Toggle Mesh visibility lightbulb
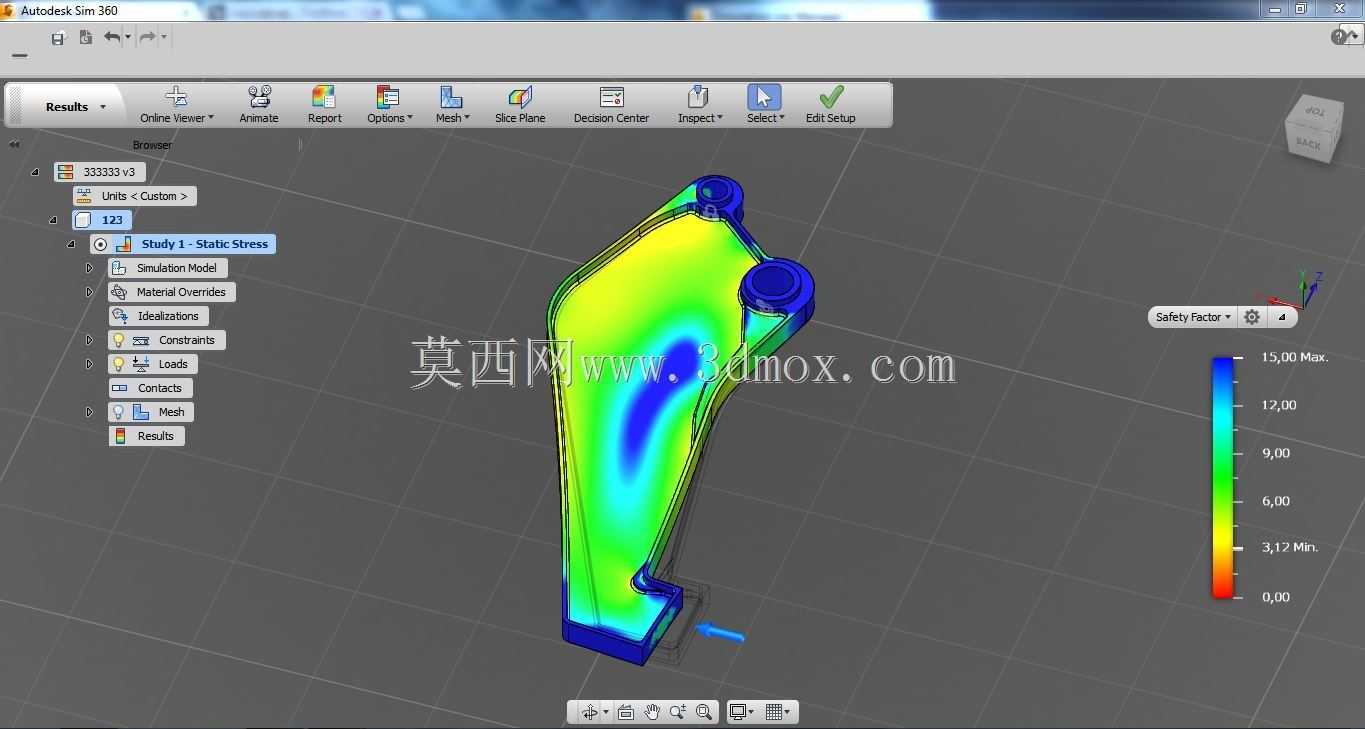Viewport: 1365px width, 729px height. tap(119, 412)
